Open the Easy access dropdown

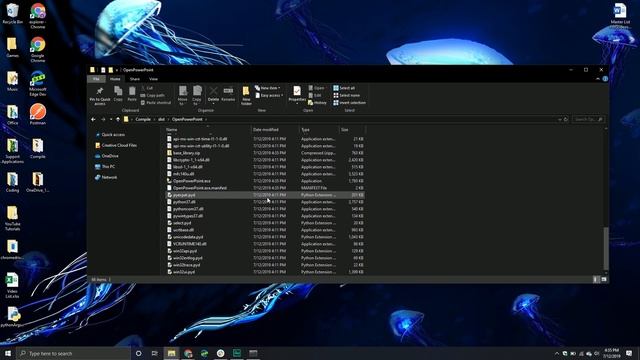(269, 96)
